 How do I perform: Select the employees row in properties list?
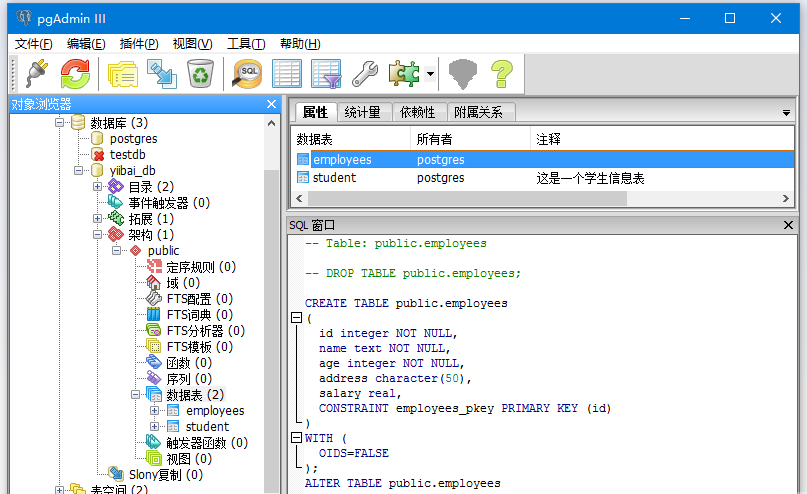542,160
